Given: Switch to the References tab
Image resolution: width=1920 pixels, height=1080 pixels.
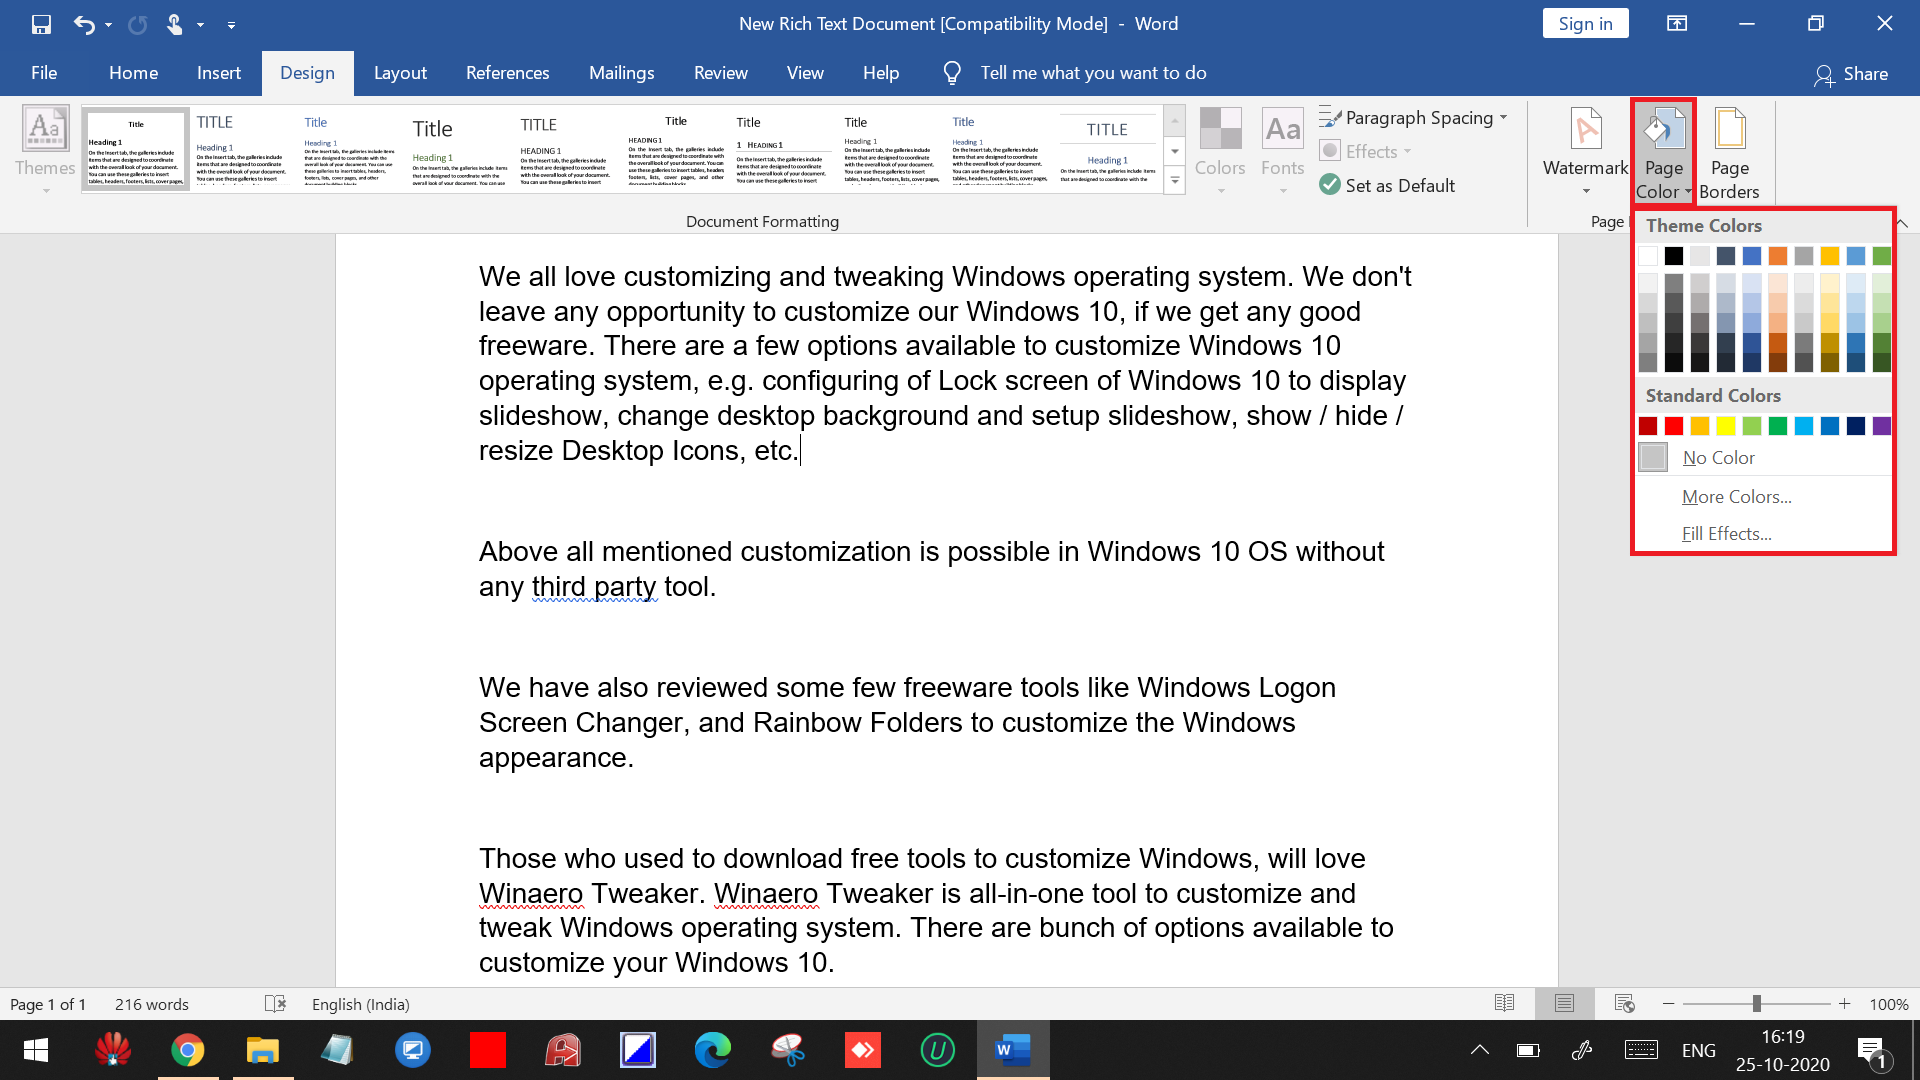Looking at the screenshot, I should 507,72.
